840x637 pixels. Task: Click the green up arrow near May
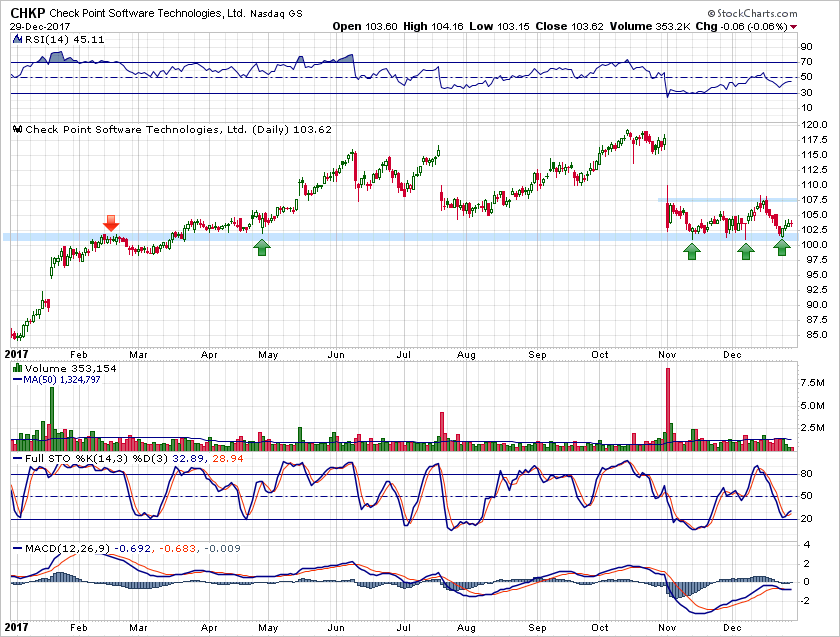(262, 246)
